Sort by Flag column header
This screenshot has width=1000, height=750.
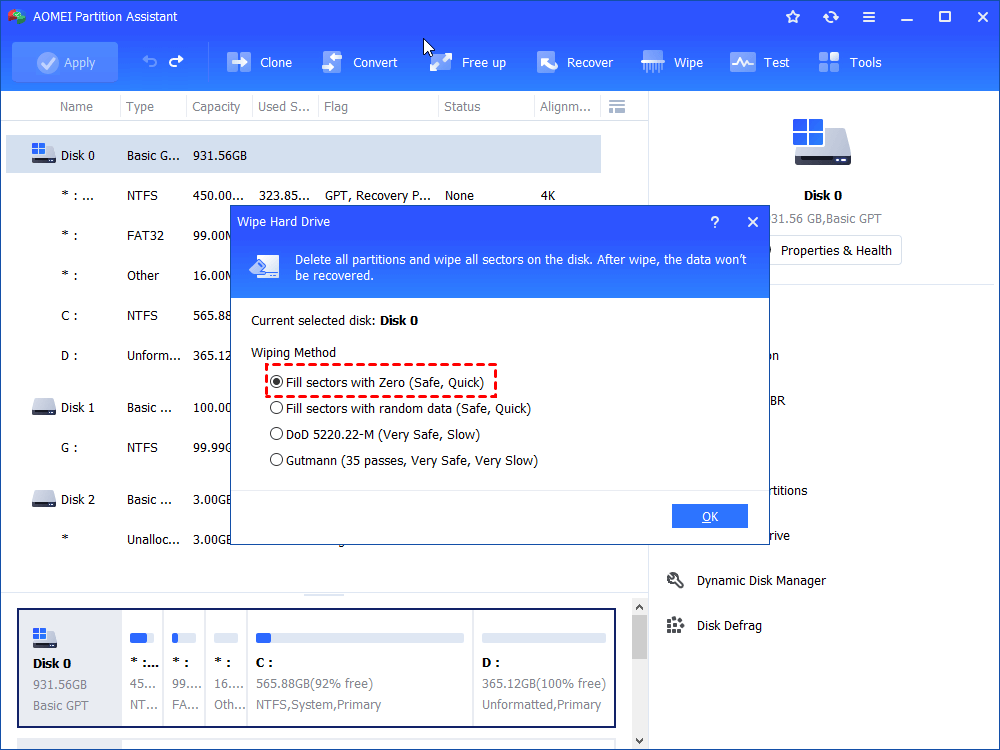pos(336,107)
